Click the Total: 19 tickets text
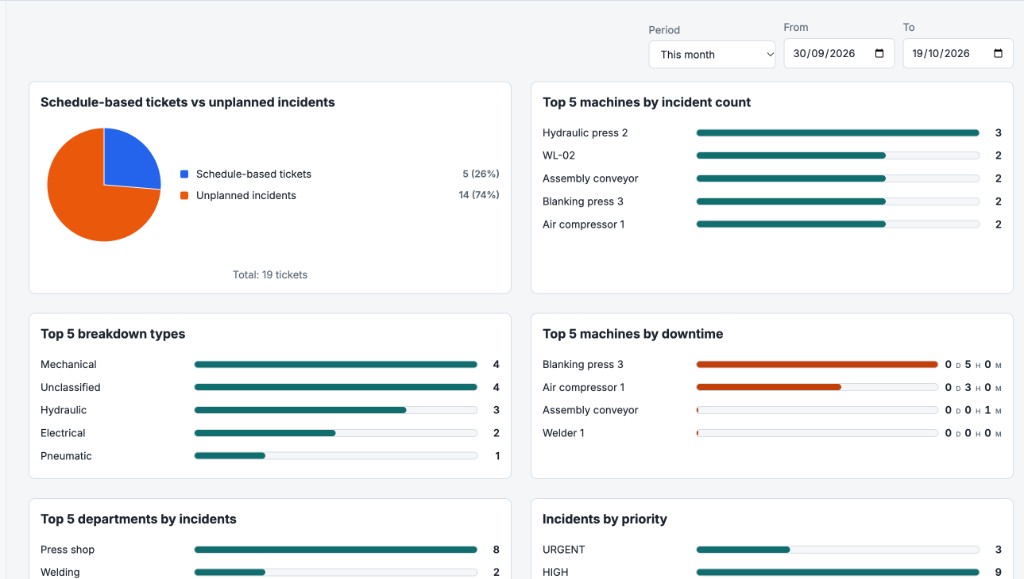This screenshot has width=1024, height=579. pyautogui.click(x=270, y=275)
